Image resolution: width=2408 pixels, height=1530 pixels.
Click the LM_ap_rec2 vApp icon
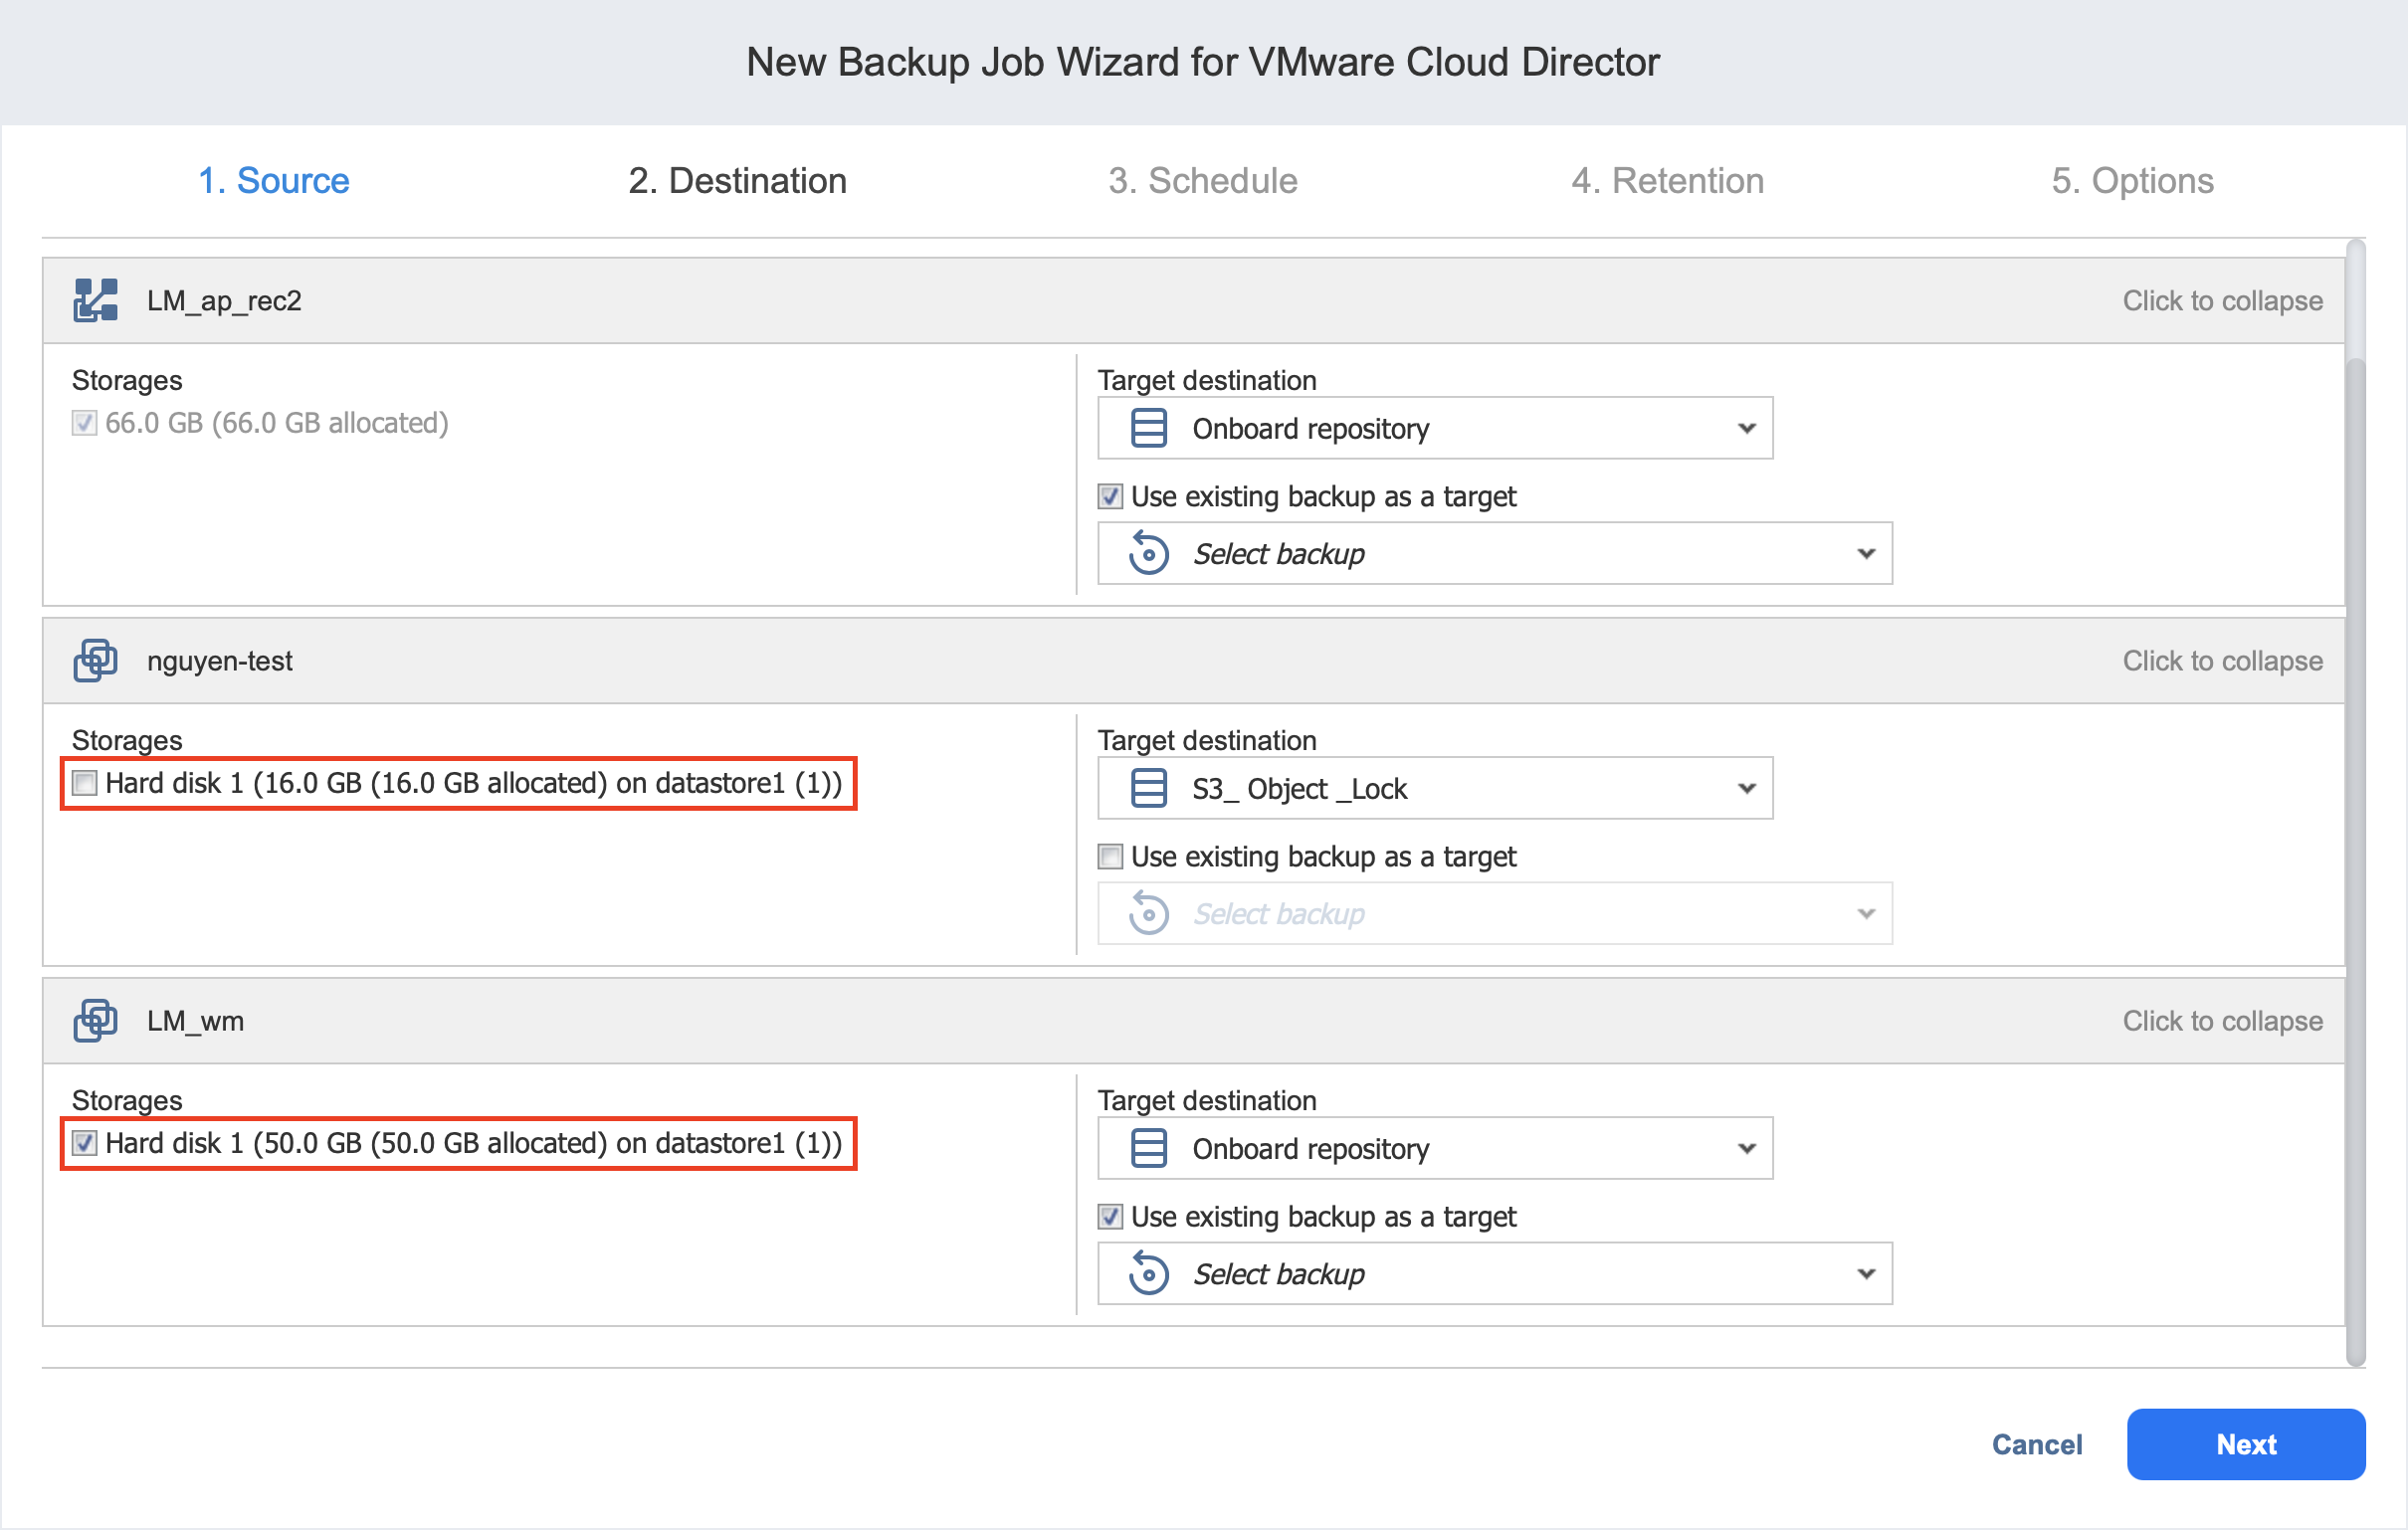95,300
